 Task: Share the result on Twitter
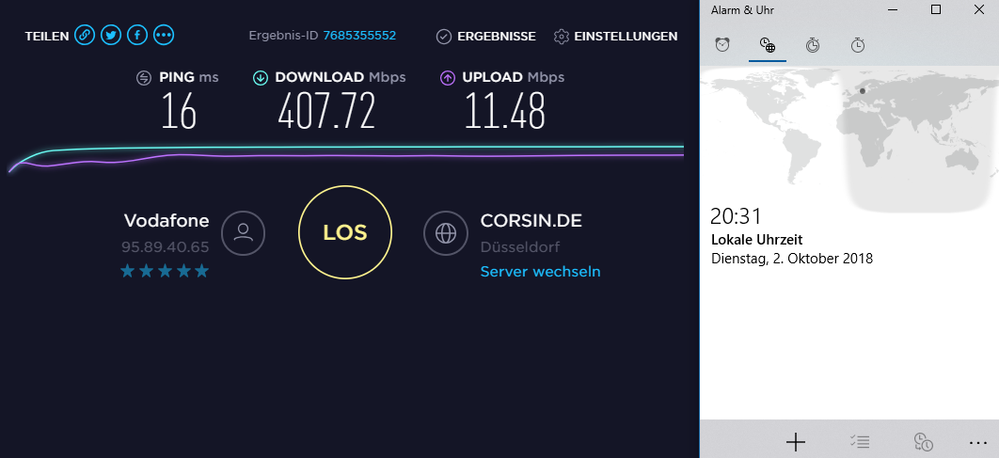[x=111, y=36]
